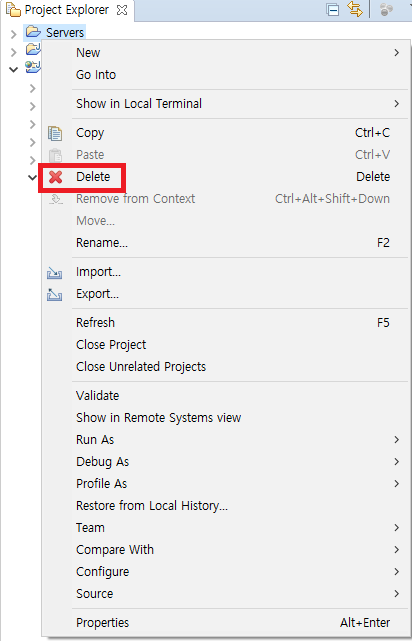Click the arrow beside New
The width and height of the screenshot is (412, 641).
coord(396,52)
